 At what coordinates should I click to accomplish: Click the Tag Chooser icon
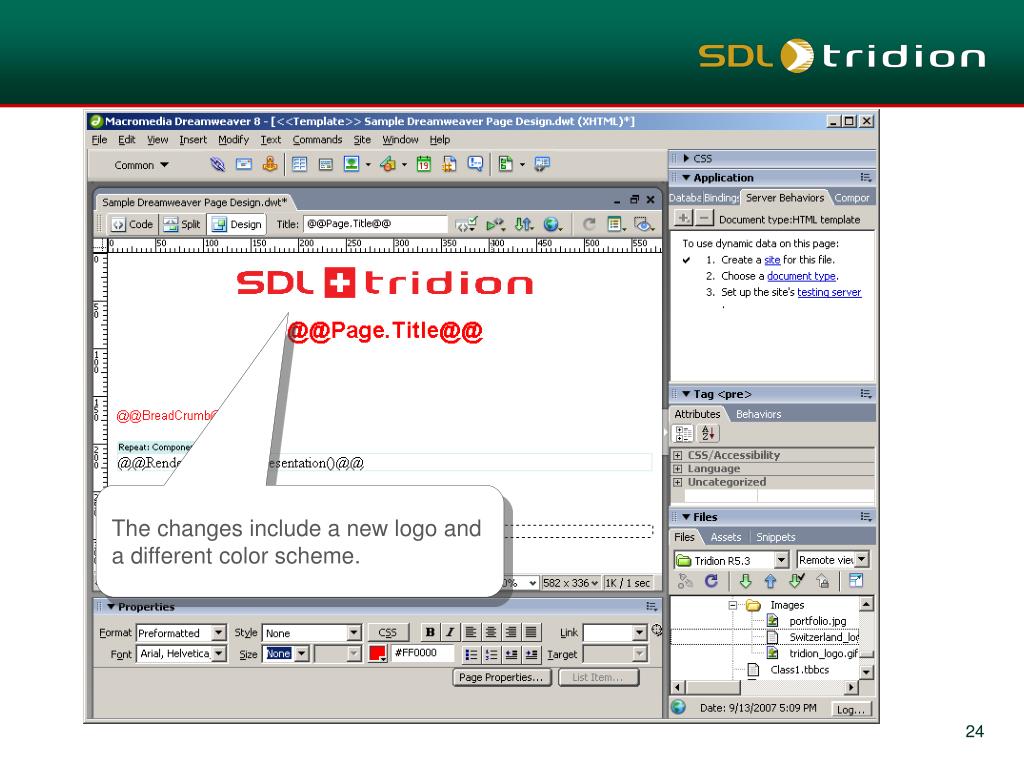point(541,165)
